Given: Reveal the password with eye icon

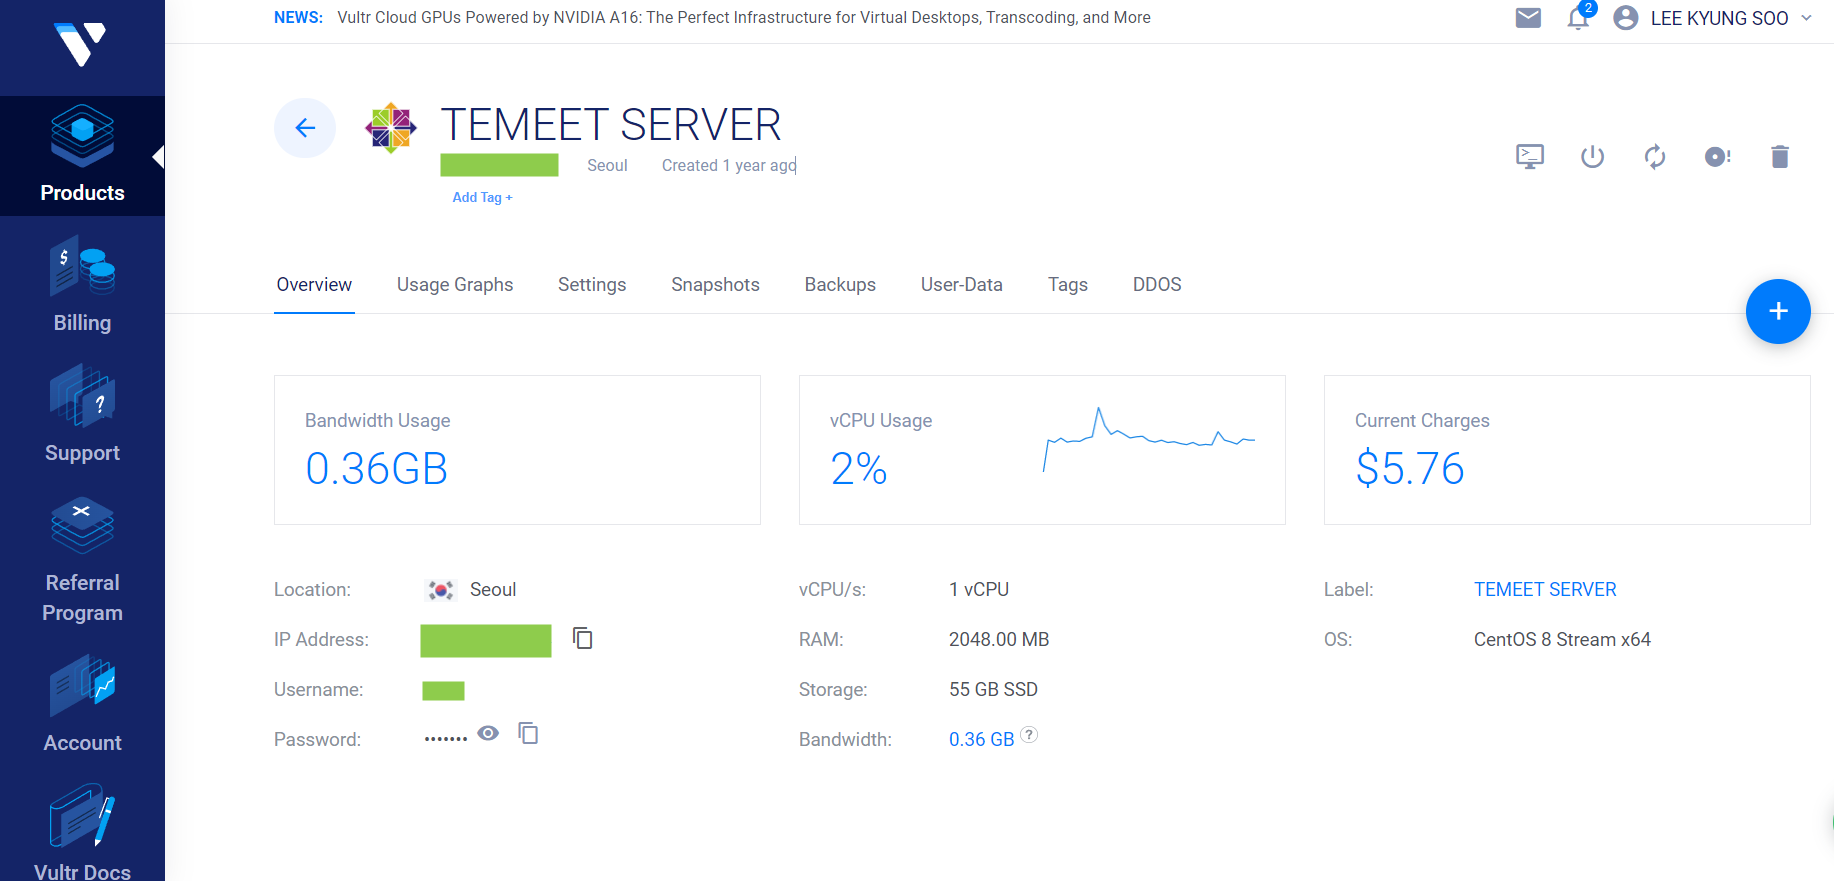Looking at the screenshot, I should point(488,733).
